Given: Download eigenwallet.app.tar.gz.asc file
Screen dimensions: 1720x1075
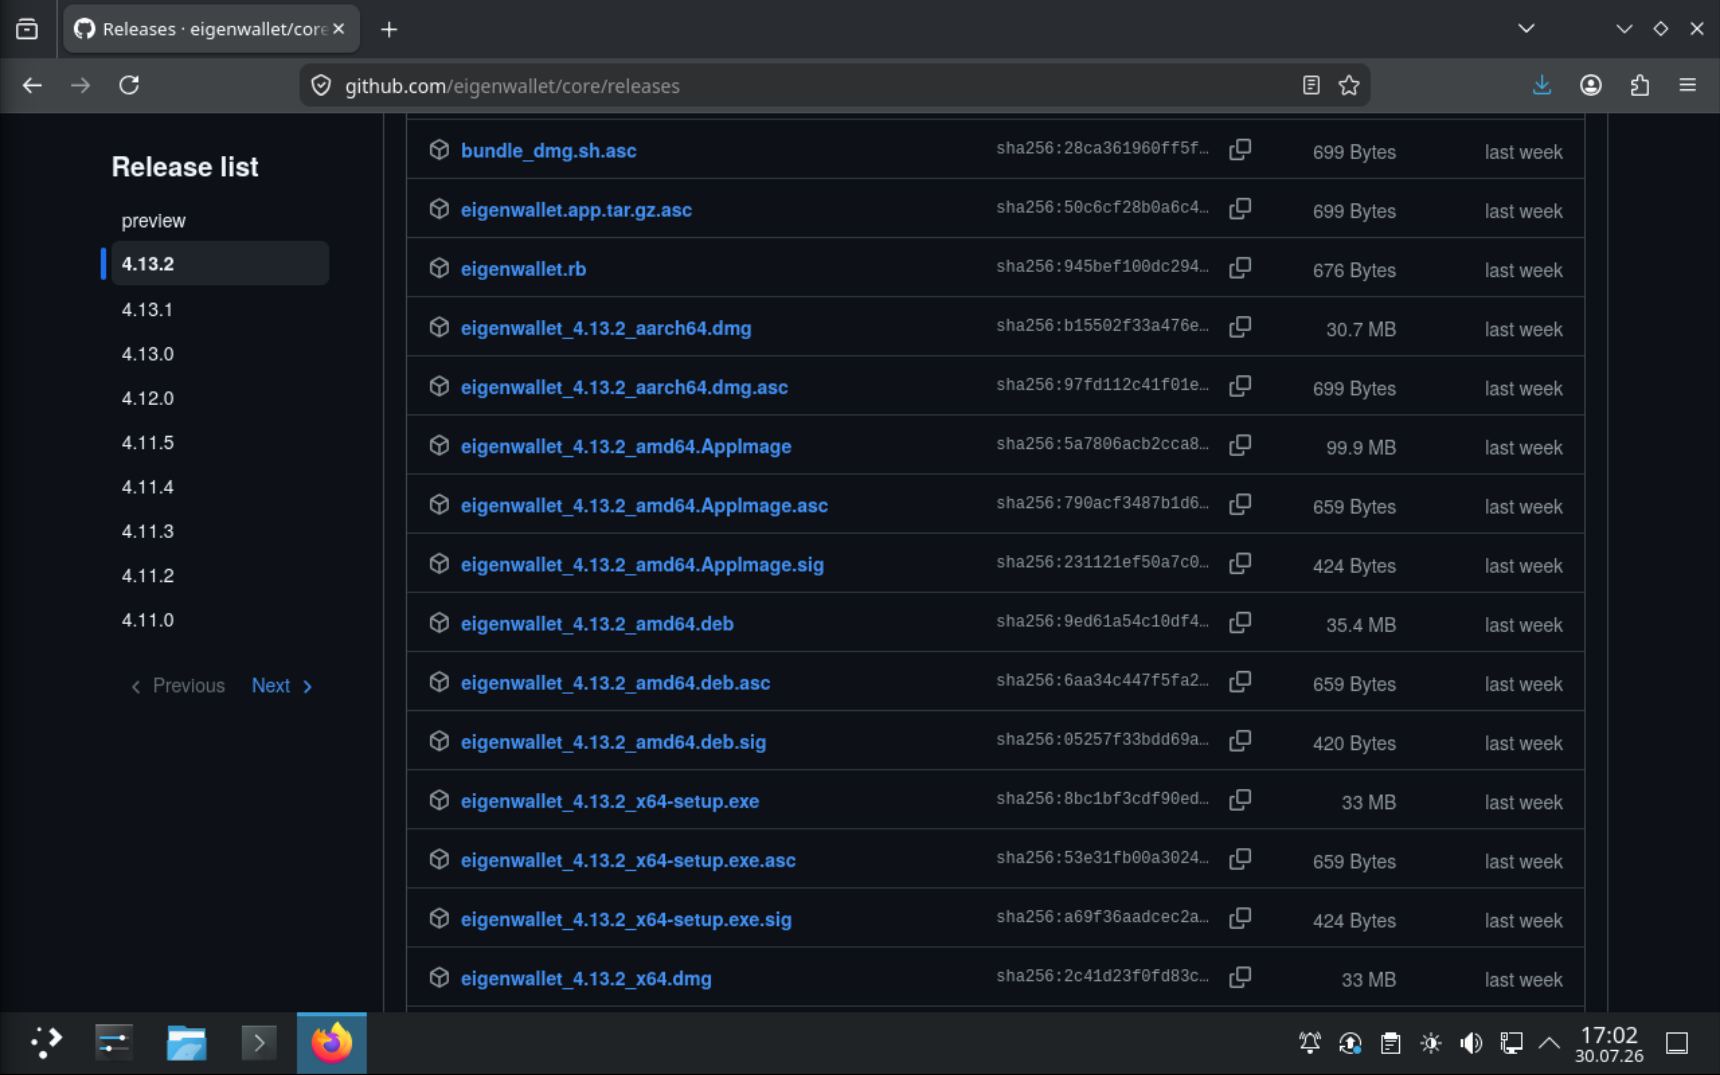Looking at the screenshot, I should click(576, 210).
